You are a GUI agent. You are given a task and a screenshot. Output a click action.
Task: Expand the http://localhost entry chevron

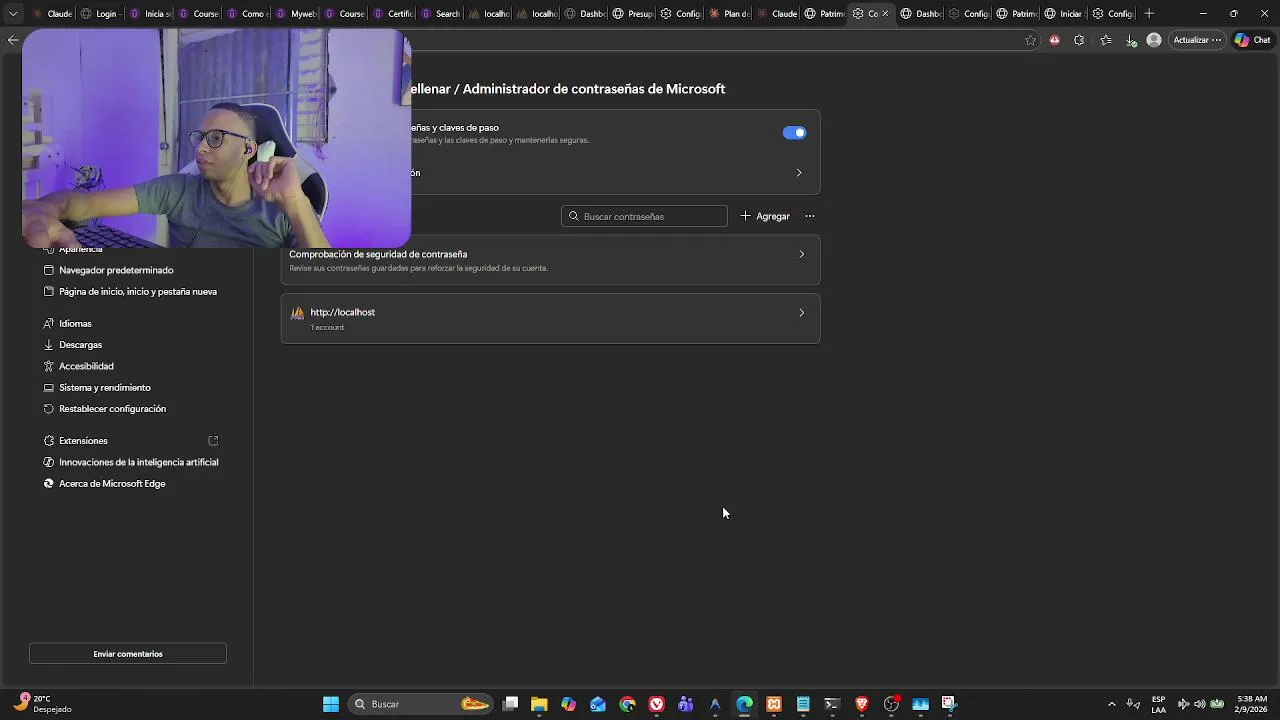coord(801,313)
